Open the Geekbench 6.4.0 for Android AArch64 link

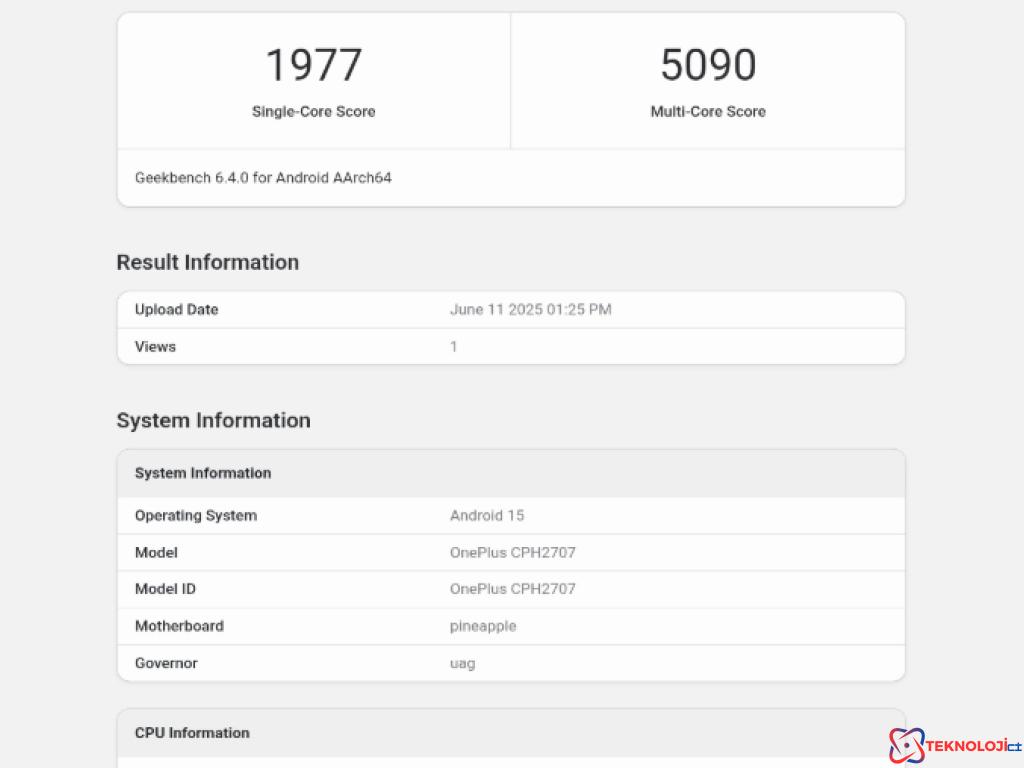pyautogui.click(x=263, y=177)
